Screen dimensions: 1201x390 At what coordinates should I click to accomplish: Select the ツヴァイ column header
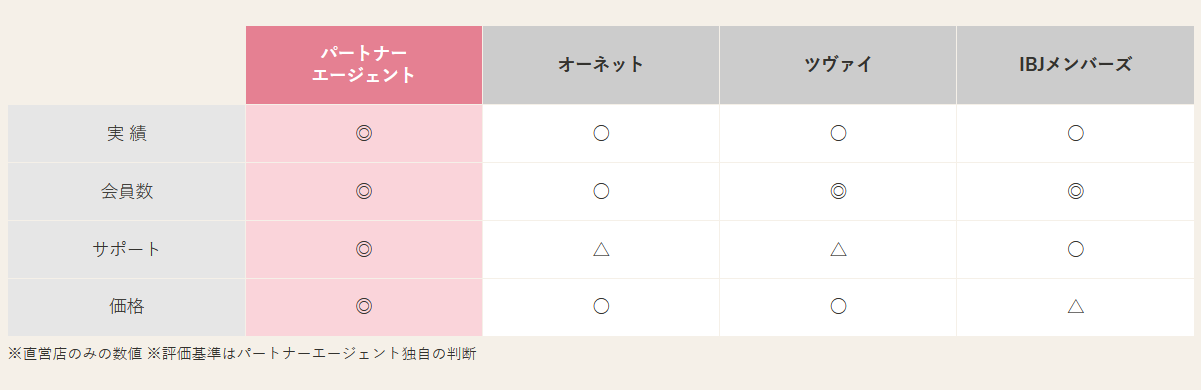point(838,65)
